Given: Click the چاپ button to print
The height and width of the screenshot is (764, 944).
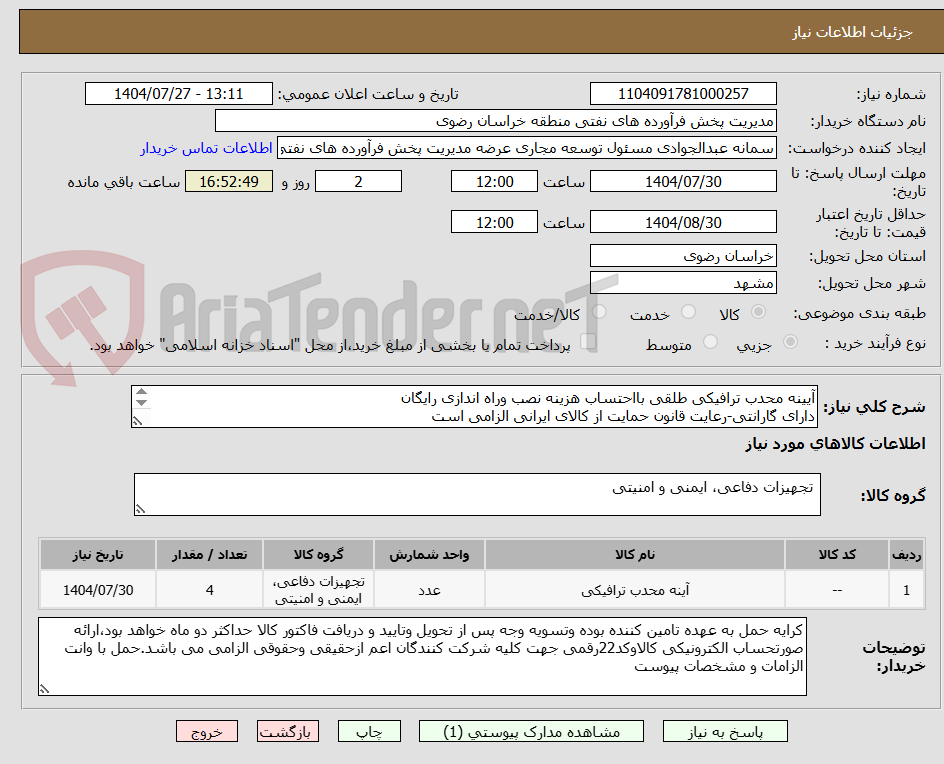Looking at the screenshot, I should point(369,731).
